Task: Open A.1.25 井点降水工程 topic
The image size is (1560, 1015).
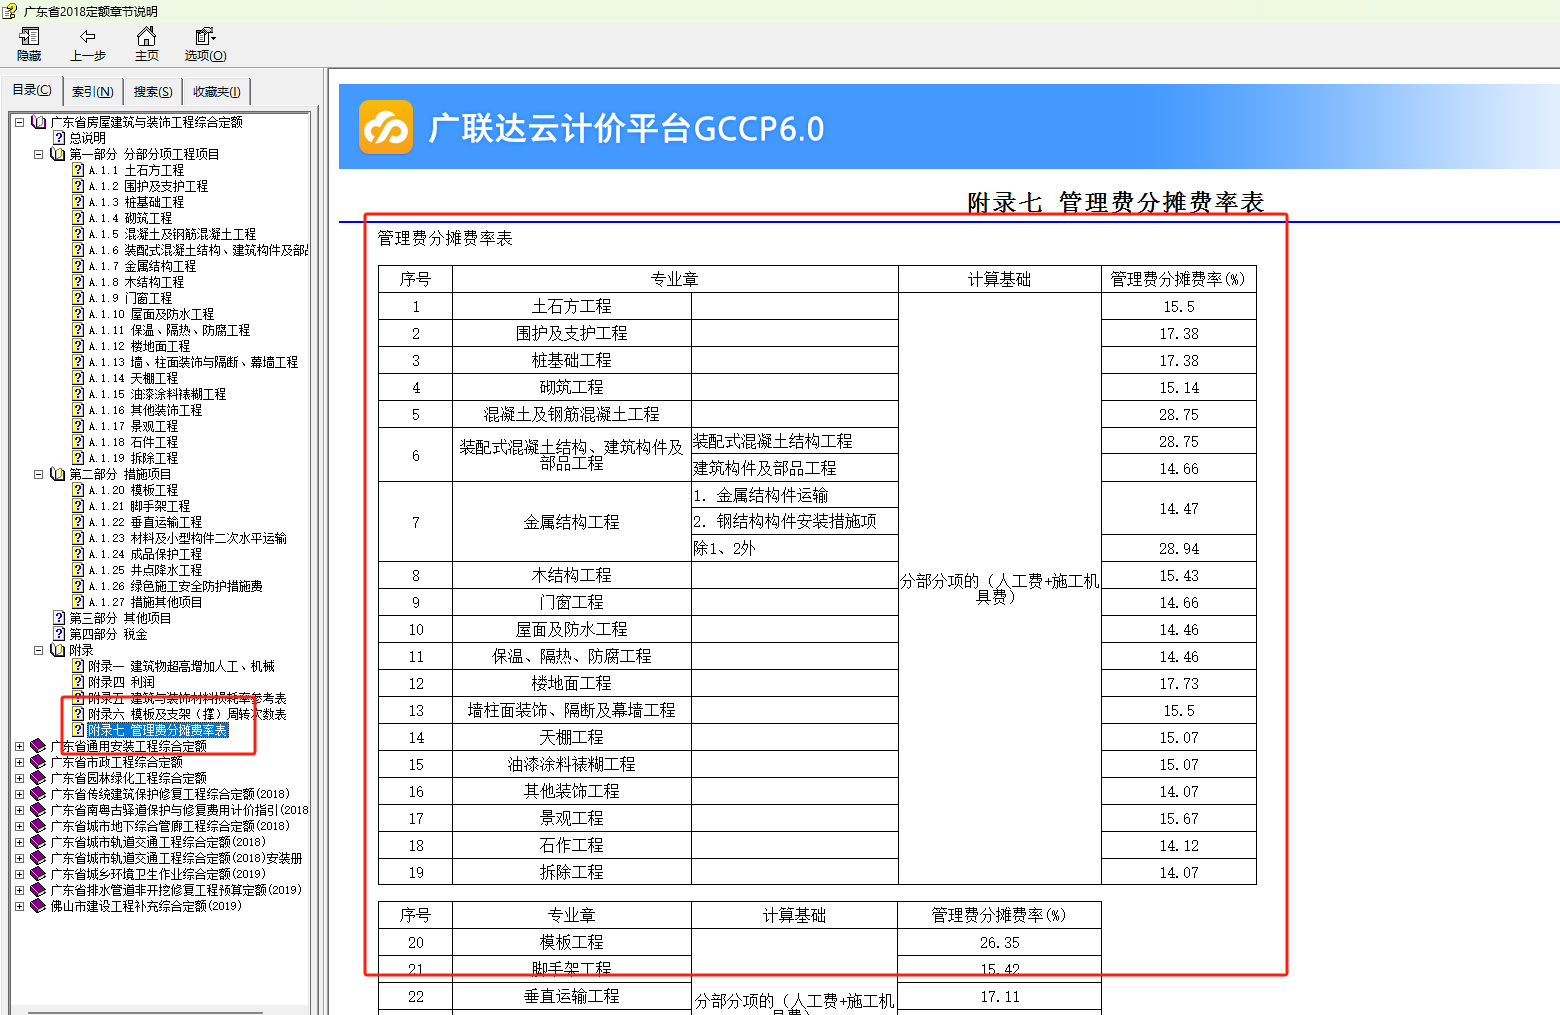Action: coord(145,570)
